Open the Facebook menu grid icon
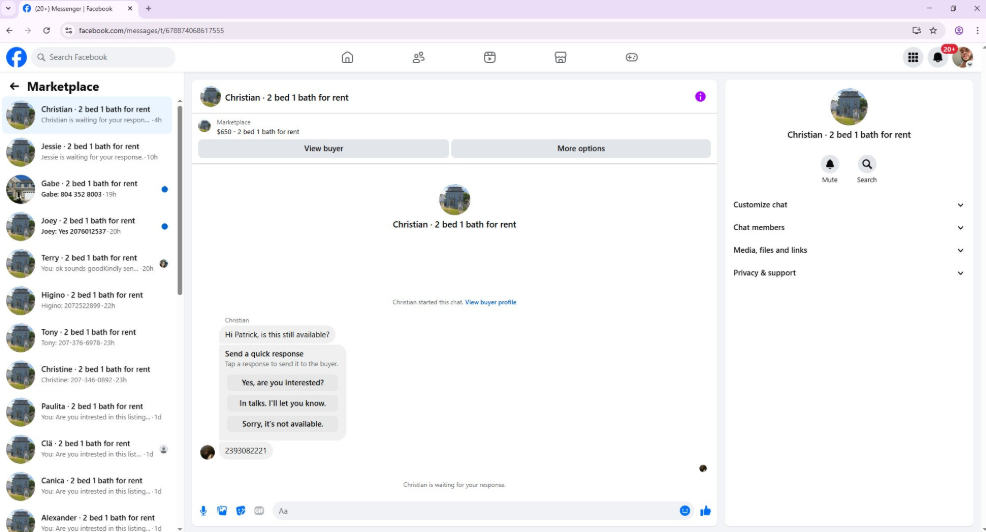Viewport: 986px width, 532px height. 913,57
